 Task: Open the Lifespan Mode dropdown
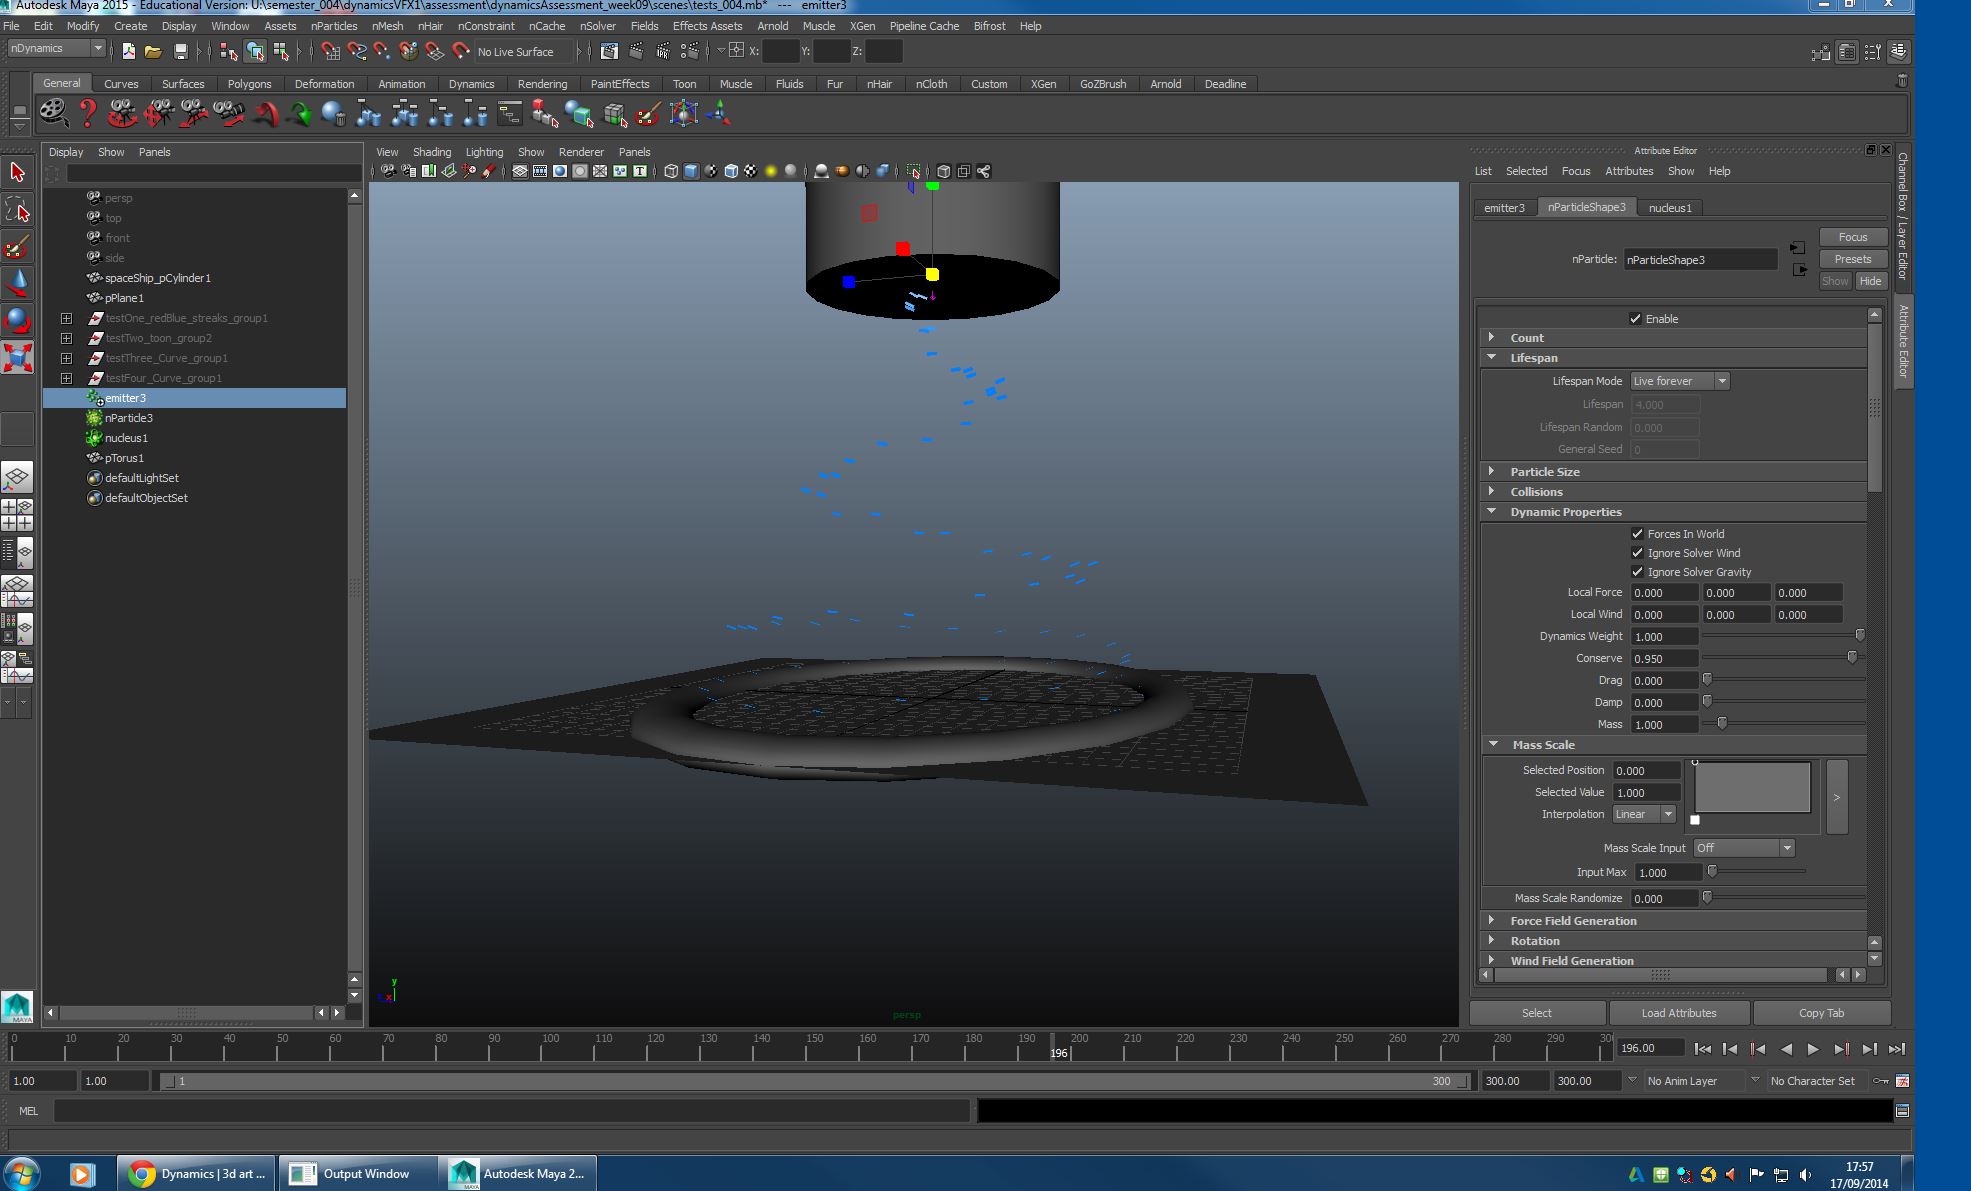(x=1679, y=381)
